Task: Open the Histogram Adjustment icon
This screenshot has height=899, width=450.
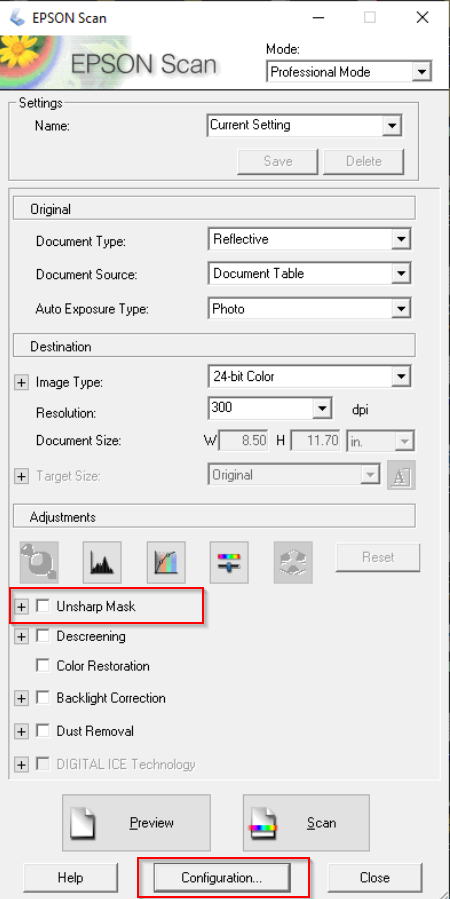Action: 102,560
